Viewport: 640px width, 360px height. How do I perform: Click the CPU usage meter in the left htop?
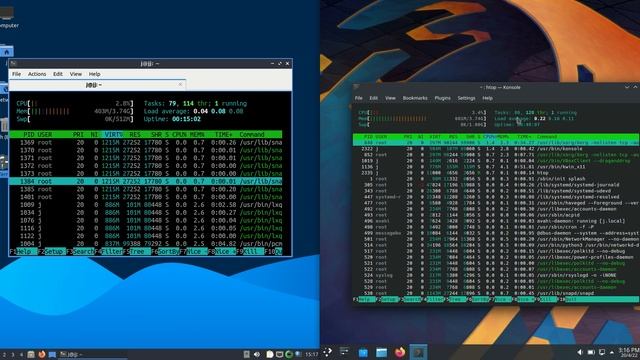(75, 104)
